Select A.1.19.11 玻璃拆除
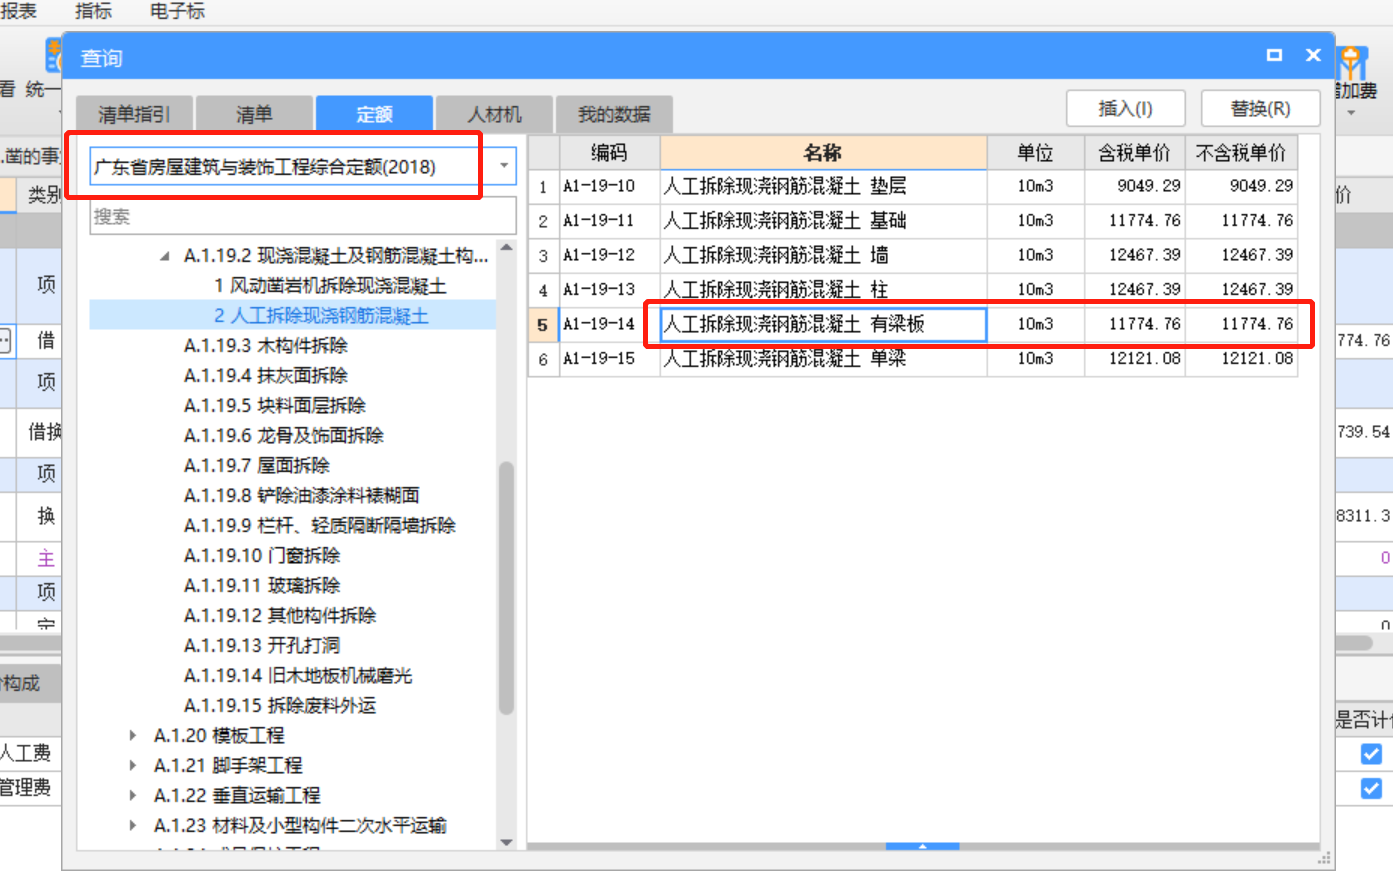This screenshot has height=888, width=1393. click(x=262, y=586)
